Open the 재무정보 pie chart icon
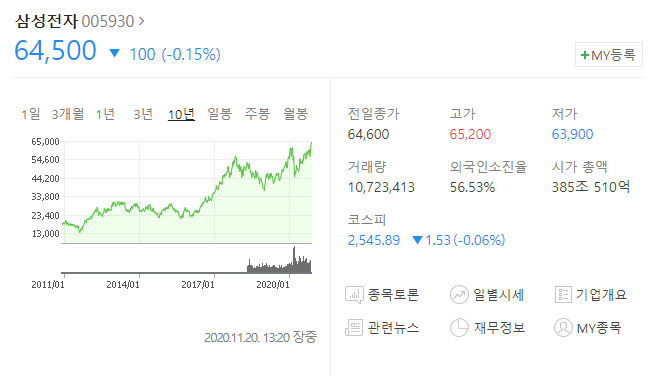 pyautogui.click(x=459, y=328)
